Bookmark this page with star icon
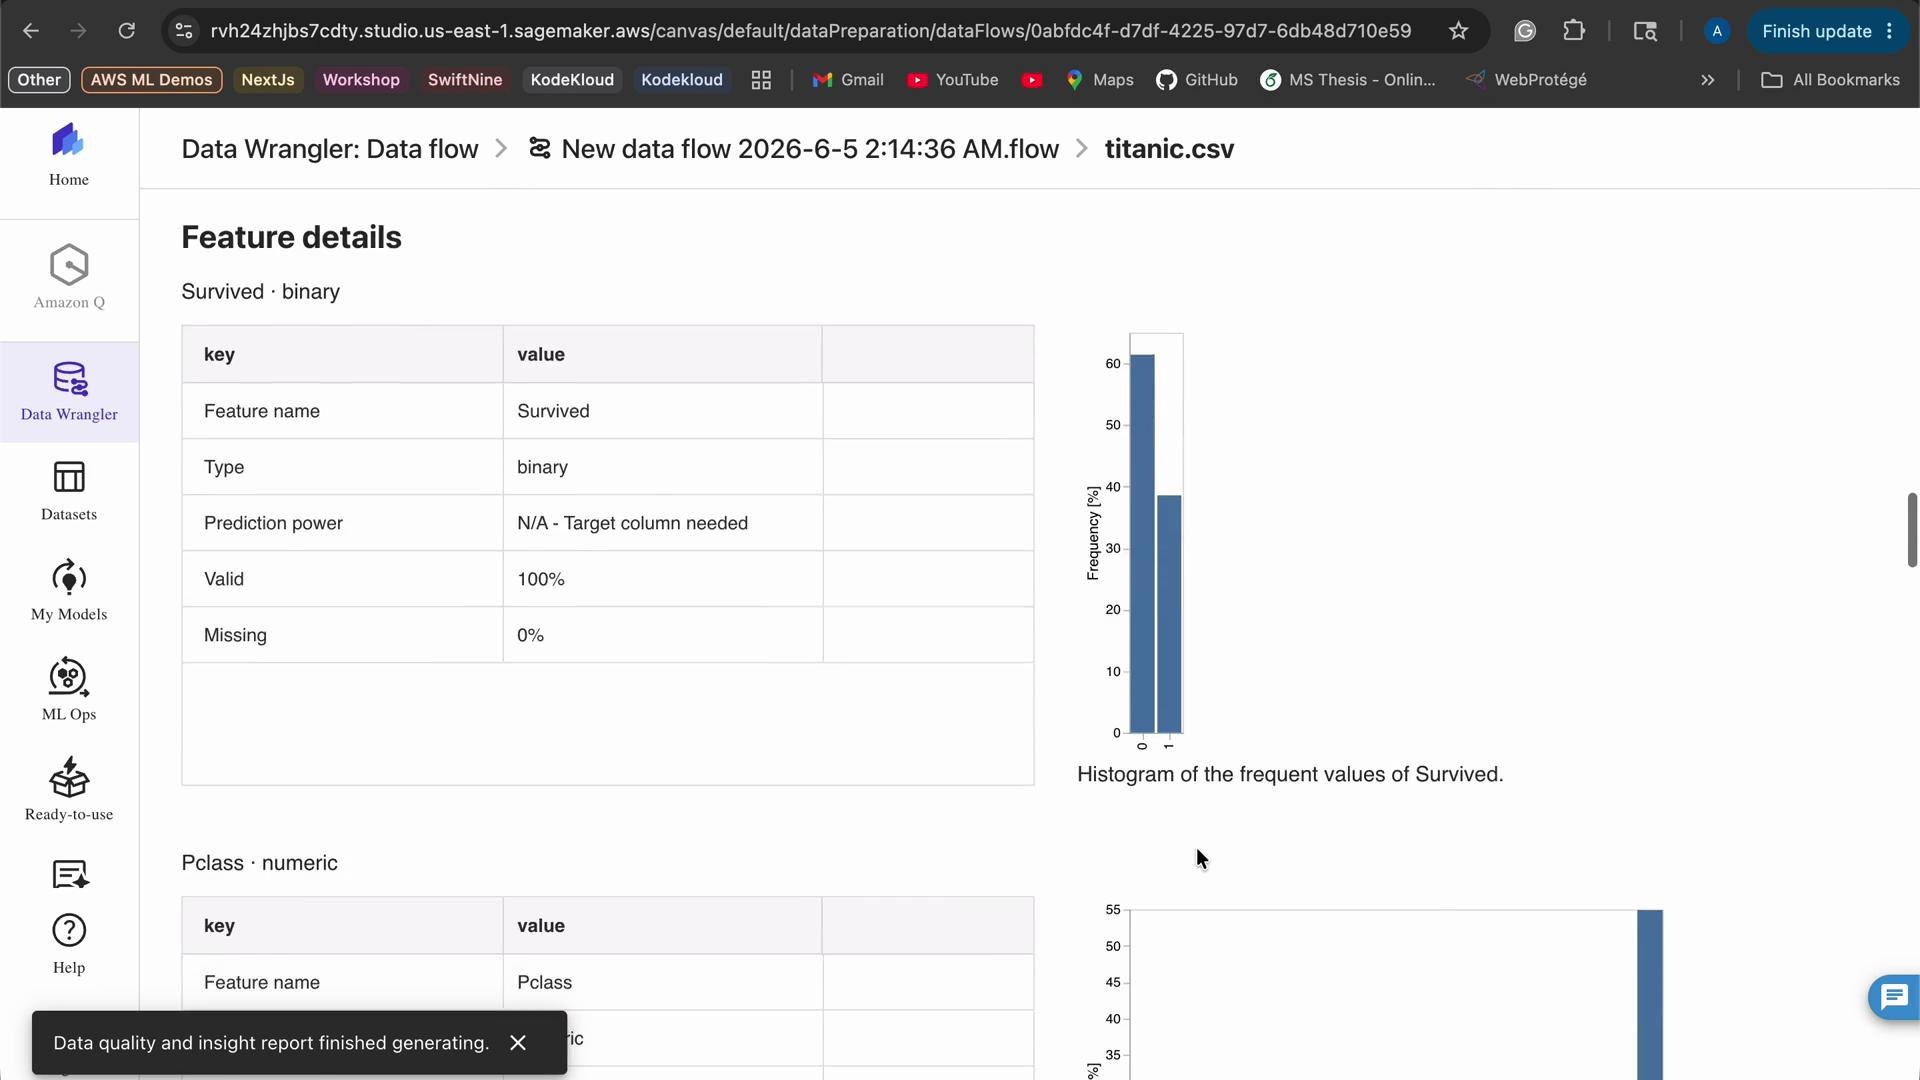 tap(1458, 31)
